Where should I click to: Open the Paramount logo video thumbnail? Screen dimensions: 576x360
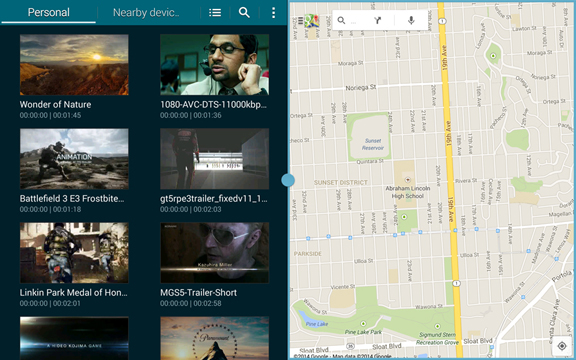point(215,338)
